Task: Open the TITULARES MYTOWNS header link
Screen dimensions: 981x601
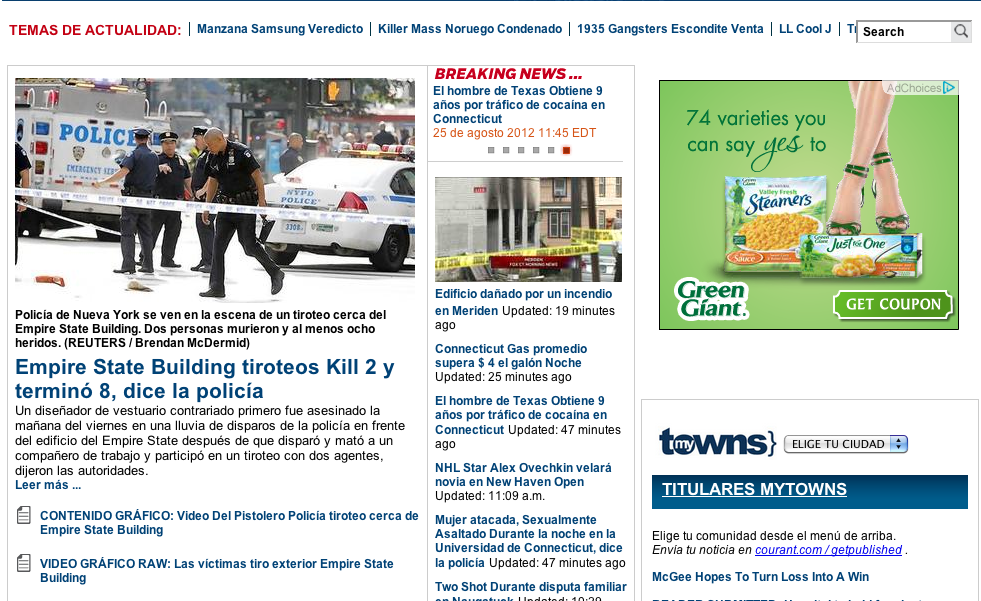Action: pyautogui.click(x=754, y=489)
